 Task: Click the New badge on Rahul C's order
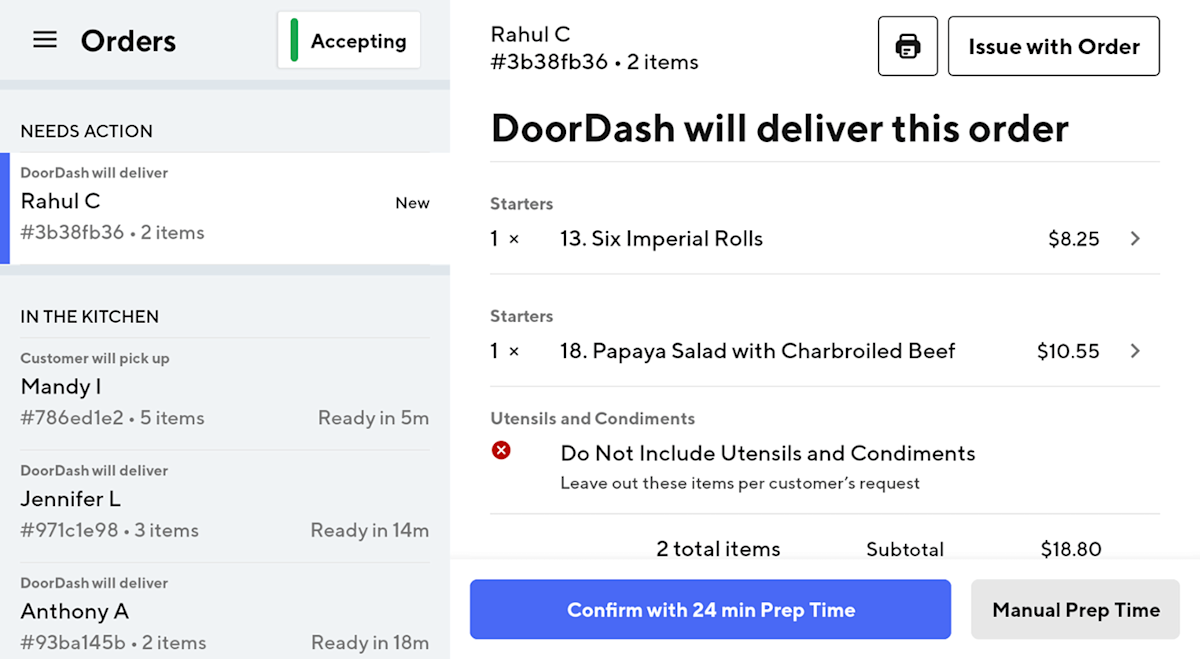point(412,202)
